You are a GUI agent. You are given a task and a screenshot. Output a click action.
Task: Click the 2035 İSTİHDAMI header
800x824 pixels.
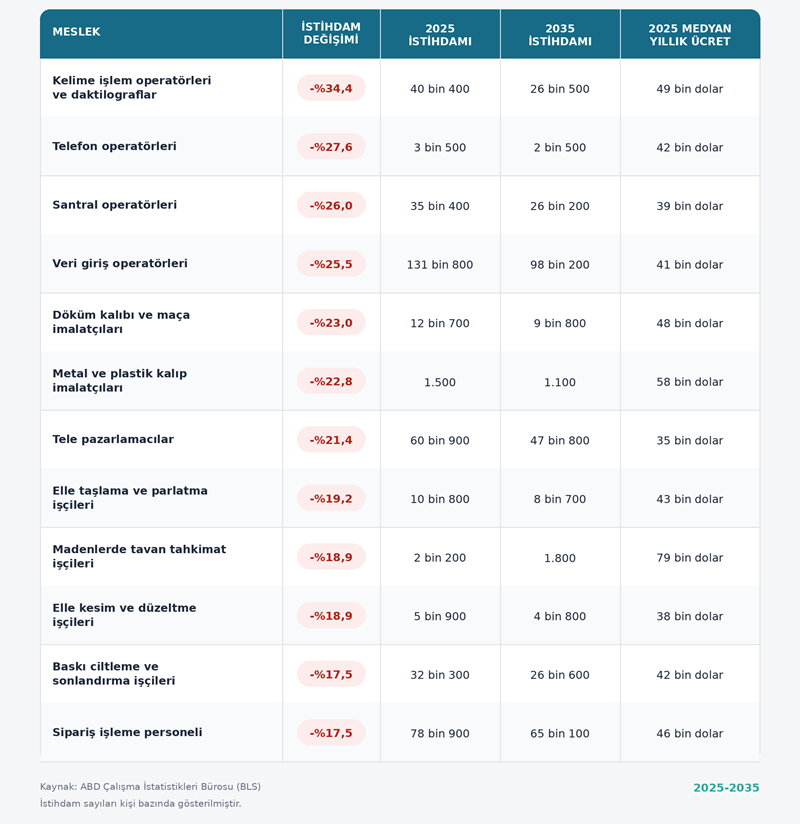click(560, 35)
